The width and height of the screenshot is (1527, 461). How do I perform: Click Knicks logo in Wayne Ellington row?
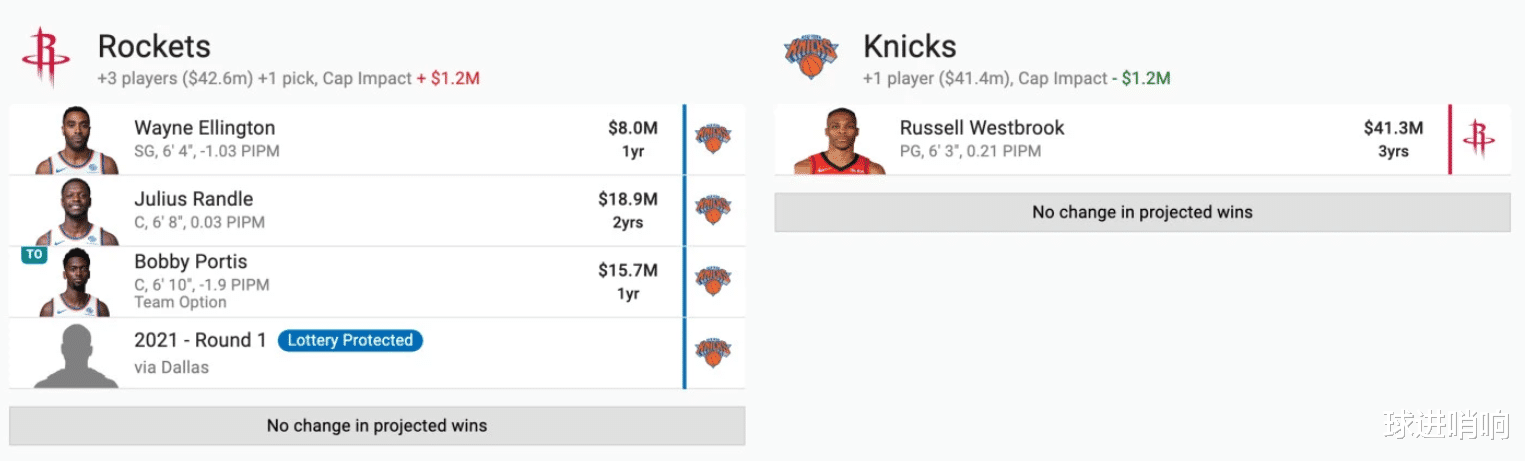click(x=713, y=139)
